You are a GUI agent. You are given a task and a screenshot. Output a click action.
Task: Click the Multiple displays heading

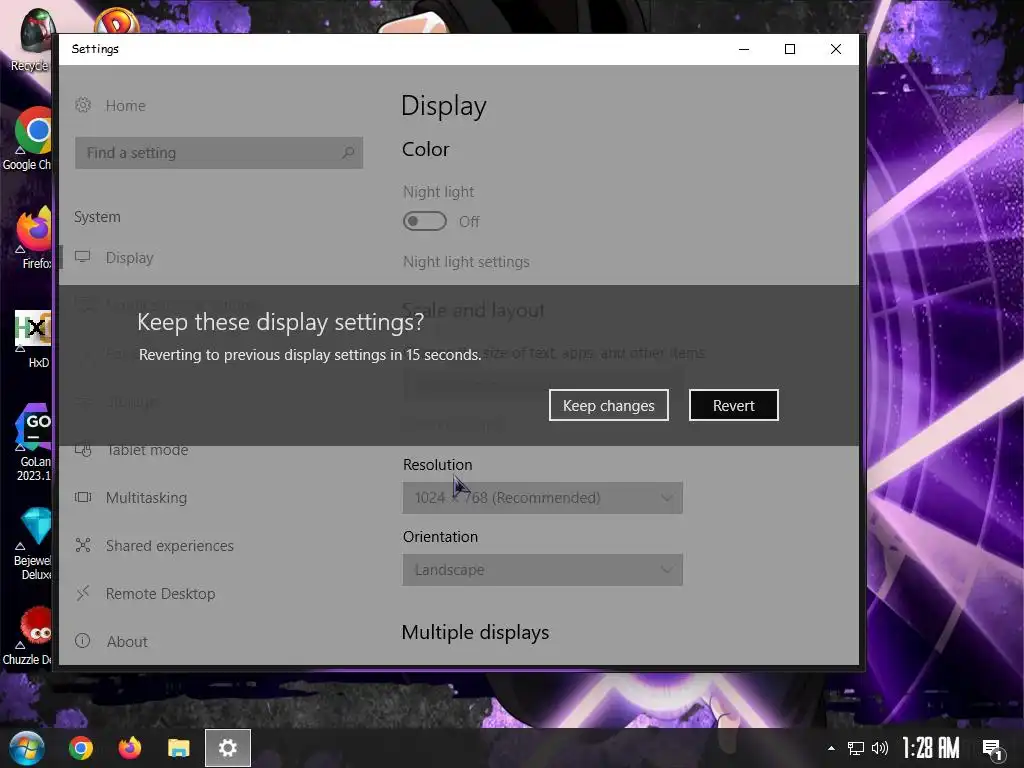[475, 633]
